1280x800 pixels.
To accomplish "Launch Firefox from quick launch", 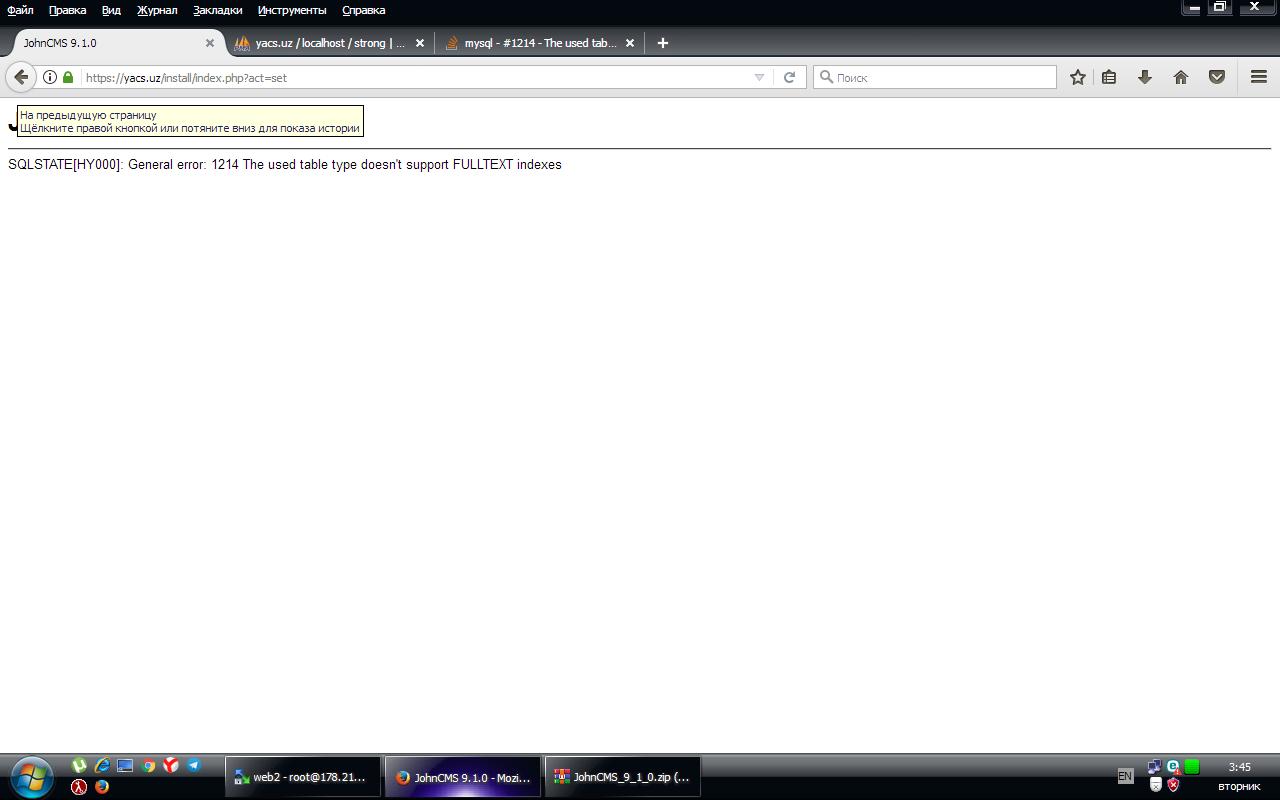I will coord(102,787).
